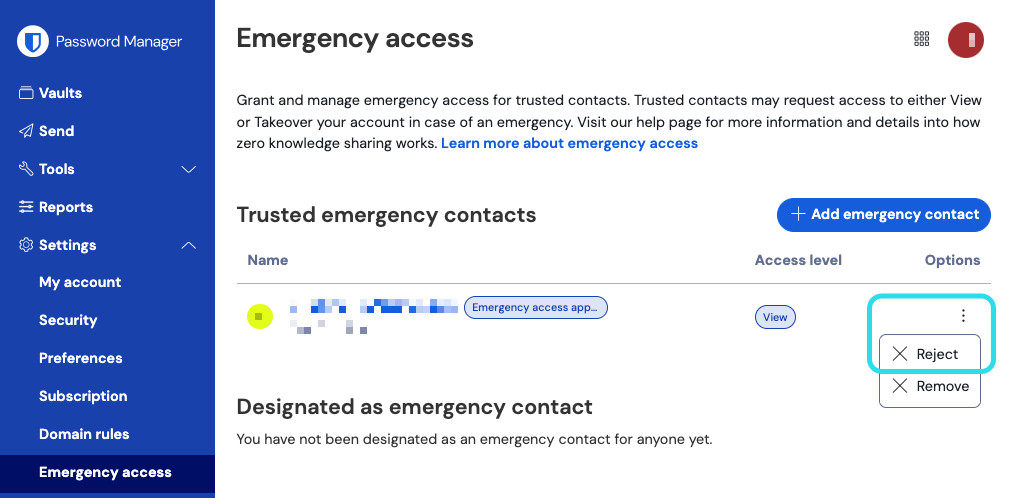This screenshot has height=498, width=1012.
Task: Expand the Tools submenu chevron
Action: point(188,169)
